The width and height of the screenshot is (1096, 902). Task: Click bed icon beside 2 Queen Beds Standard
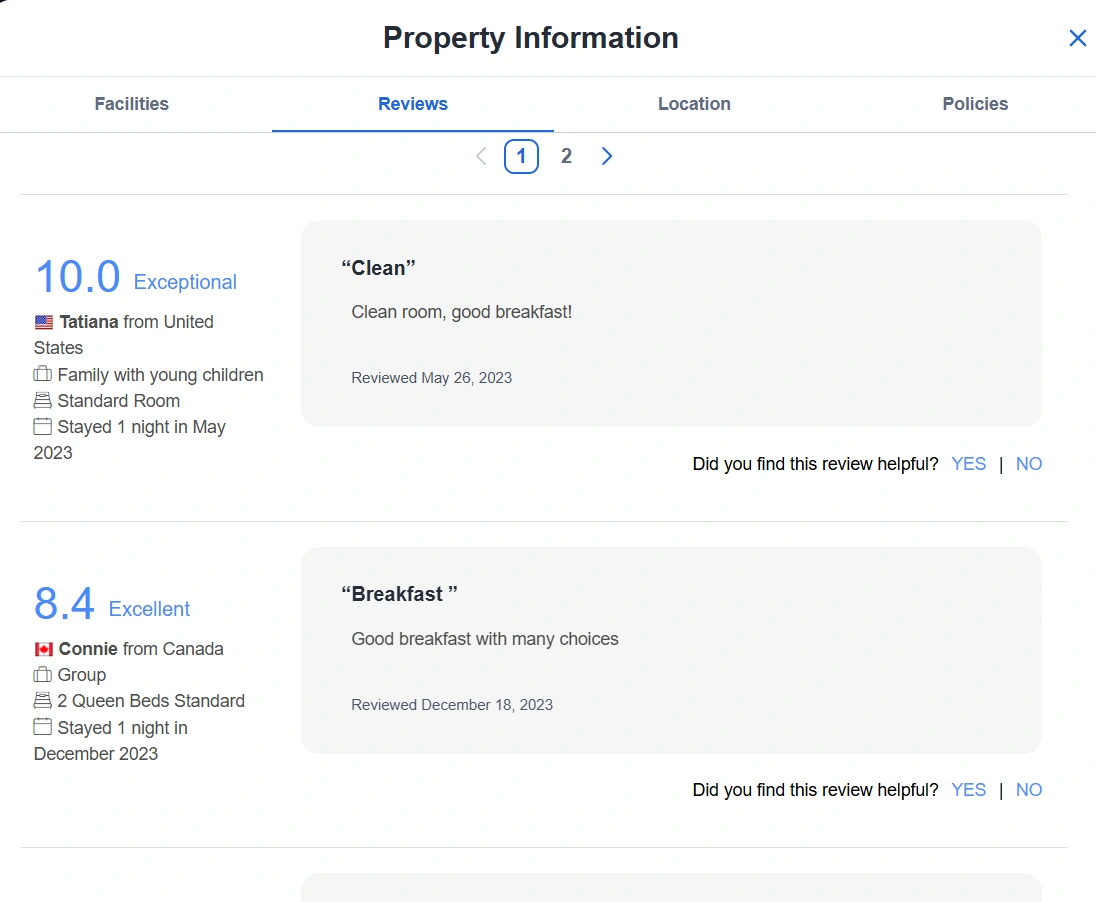(x=43, y=700)
